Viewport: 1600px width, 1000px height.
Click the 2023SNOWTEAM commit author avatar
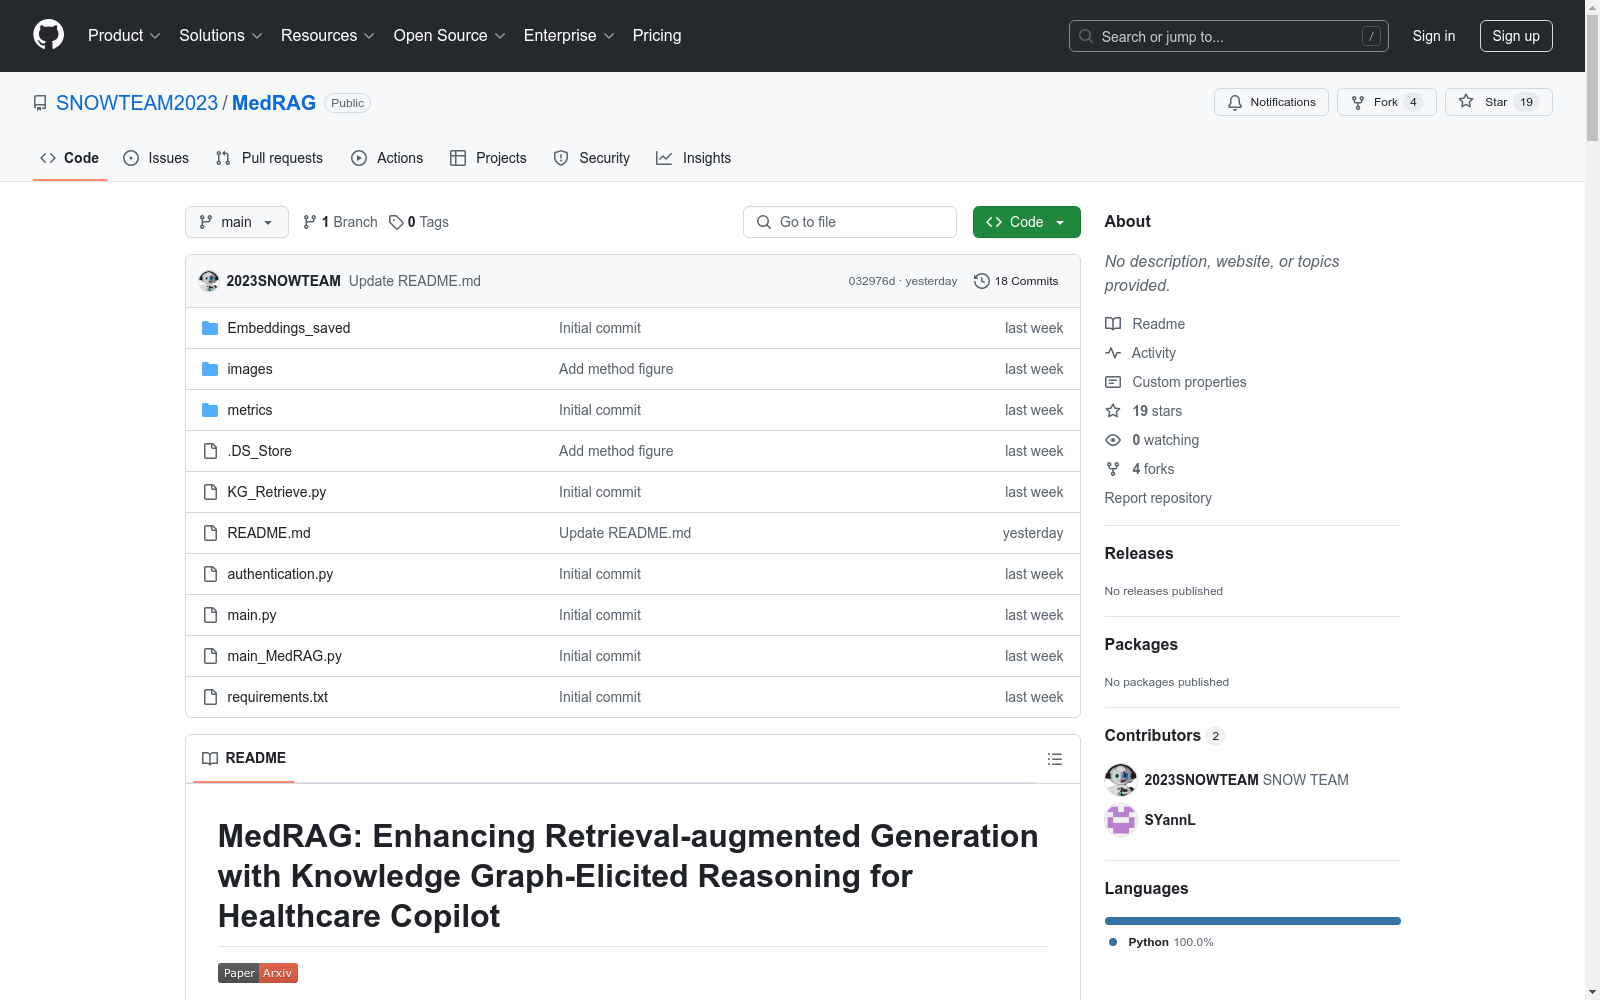pyautogui.click(x=209, y=281)
